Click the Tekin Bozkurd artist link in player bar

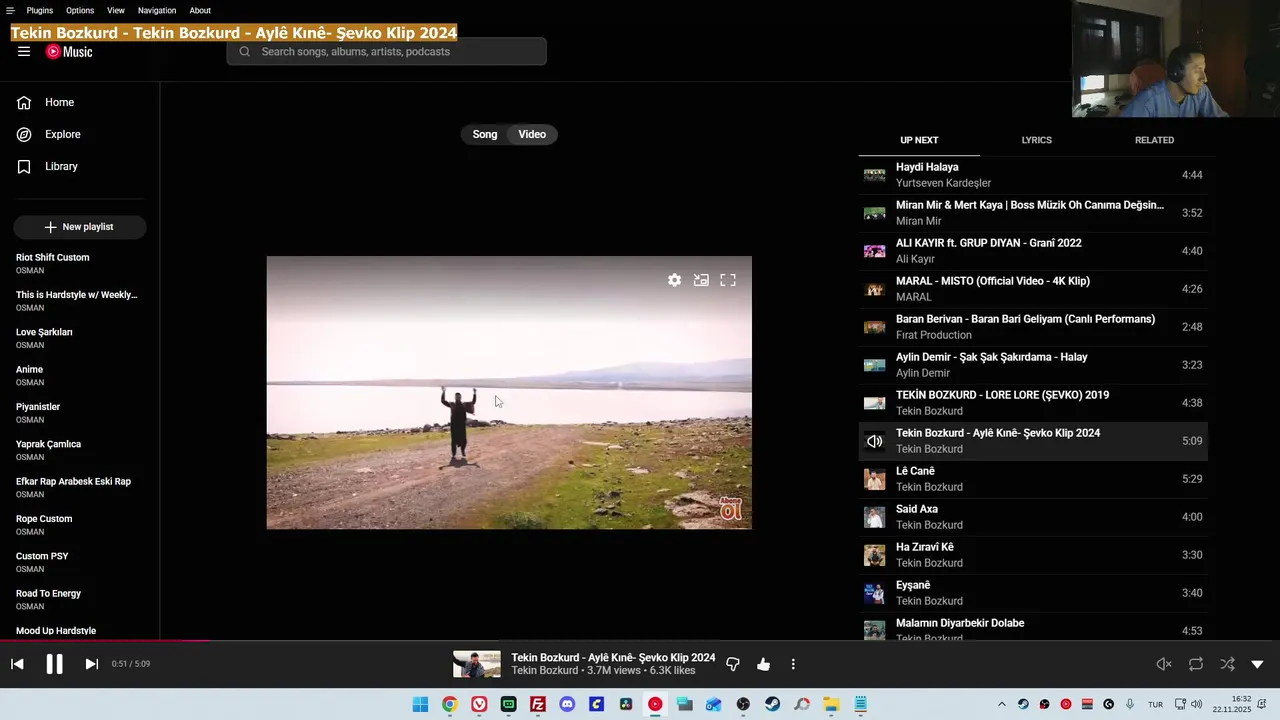tap(545, 670)
